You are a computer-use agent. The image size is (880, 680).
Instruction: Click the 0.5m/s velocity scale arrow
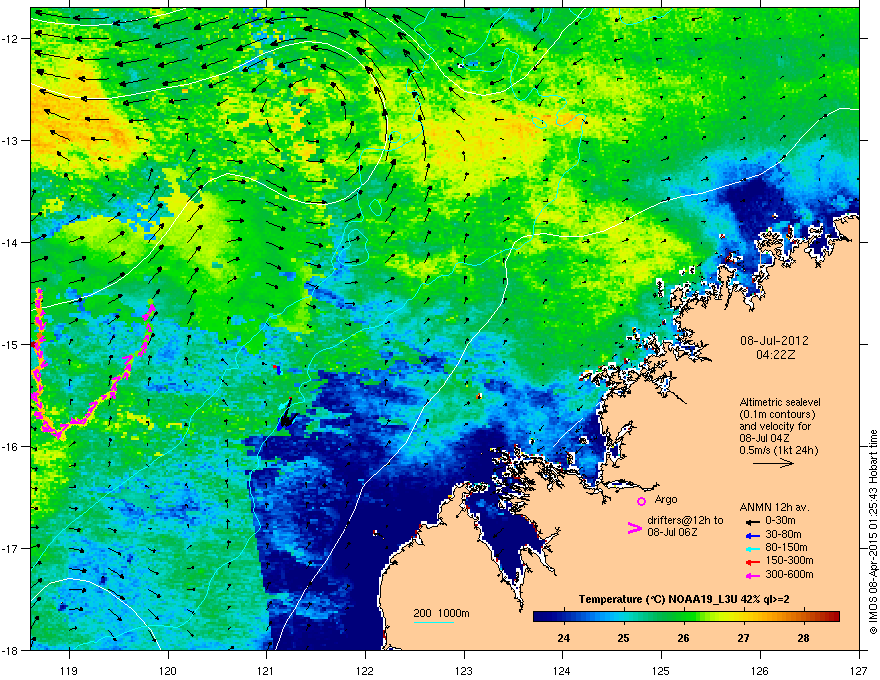pos(773,463)
